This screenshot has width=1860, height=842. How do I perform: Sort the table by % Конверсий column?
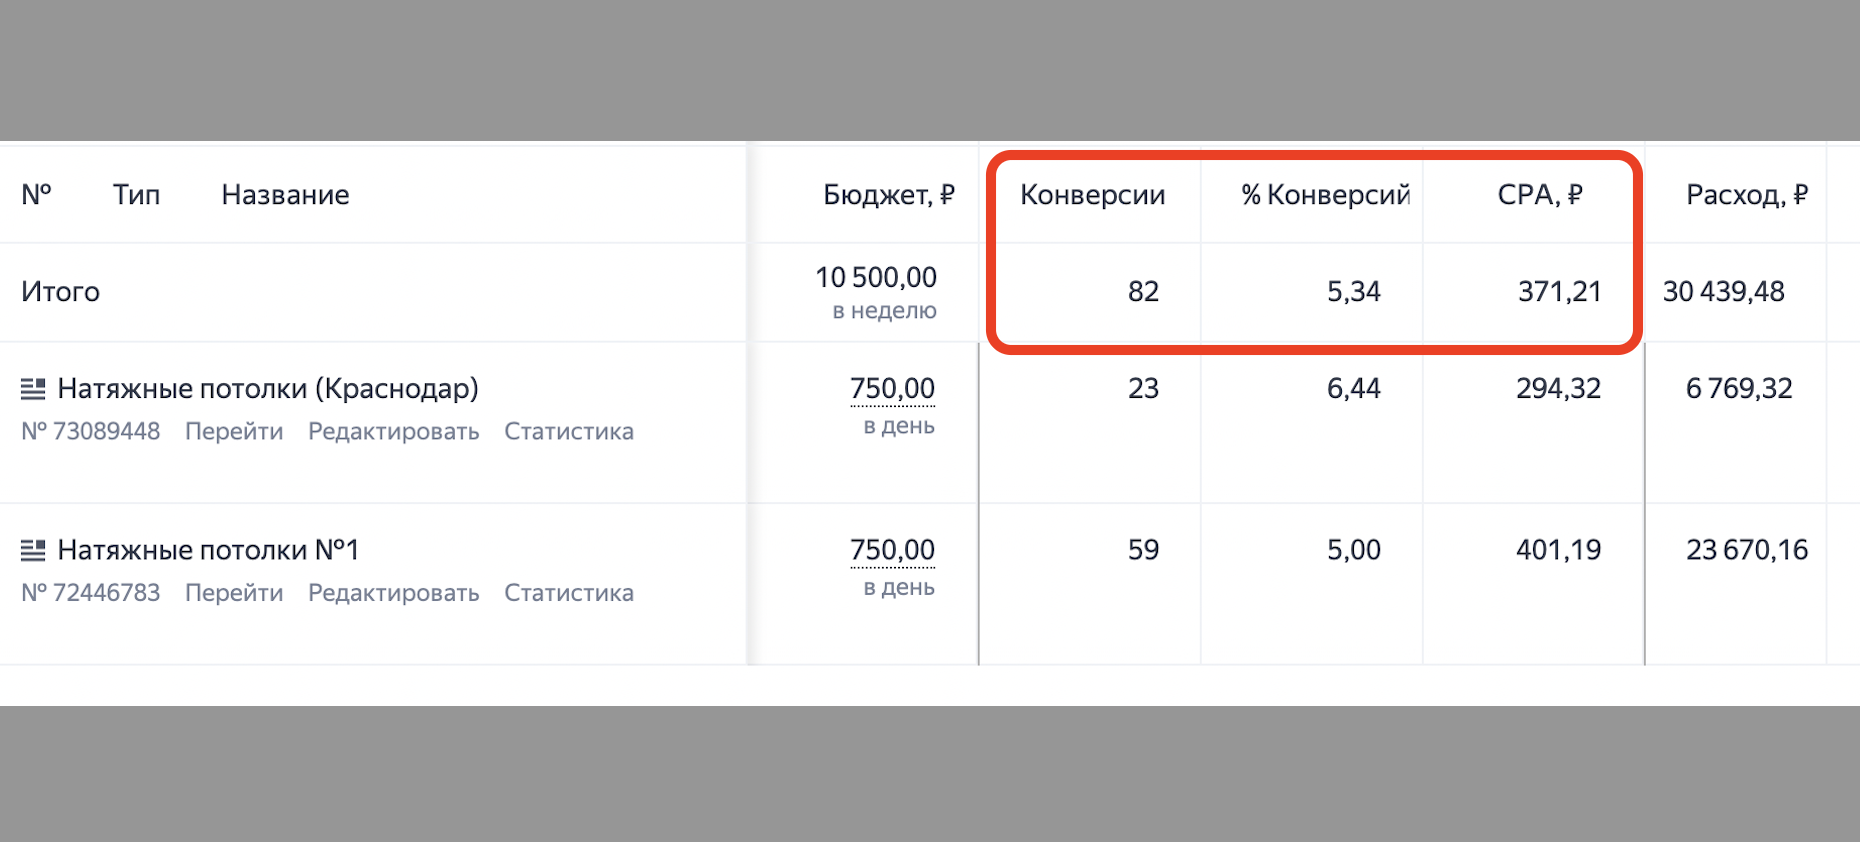tap(1325, 195)
